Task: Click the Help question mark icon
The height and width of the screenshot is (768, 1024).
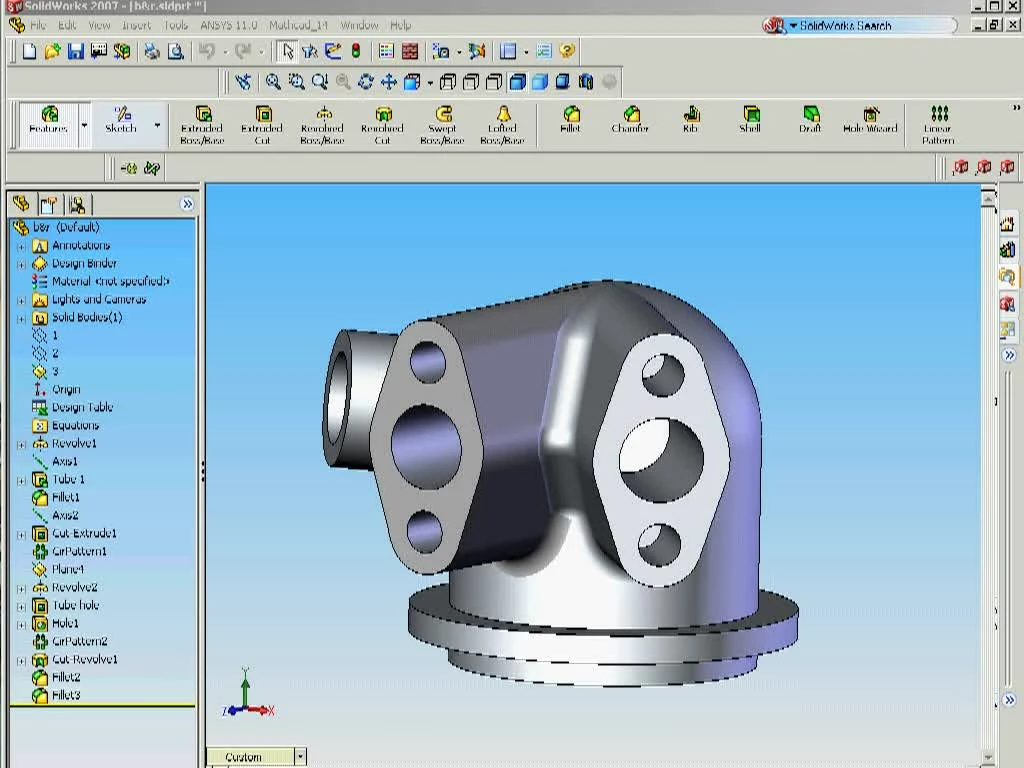Action: (x=567, y=51)
